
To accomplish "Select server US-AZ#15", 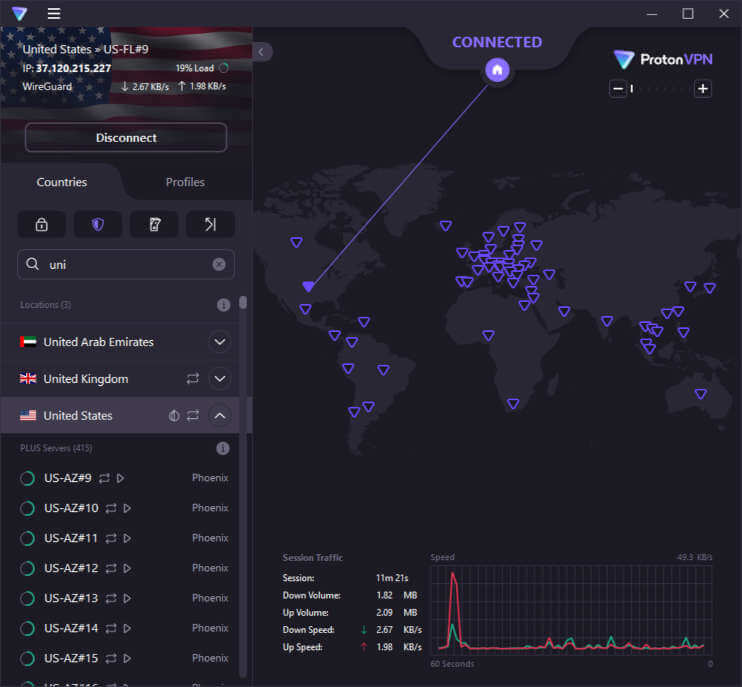I will 120,659.
